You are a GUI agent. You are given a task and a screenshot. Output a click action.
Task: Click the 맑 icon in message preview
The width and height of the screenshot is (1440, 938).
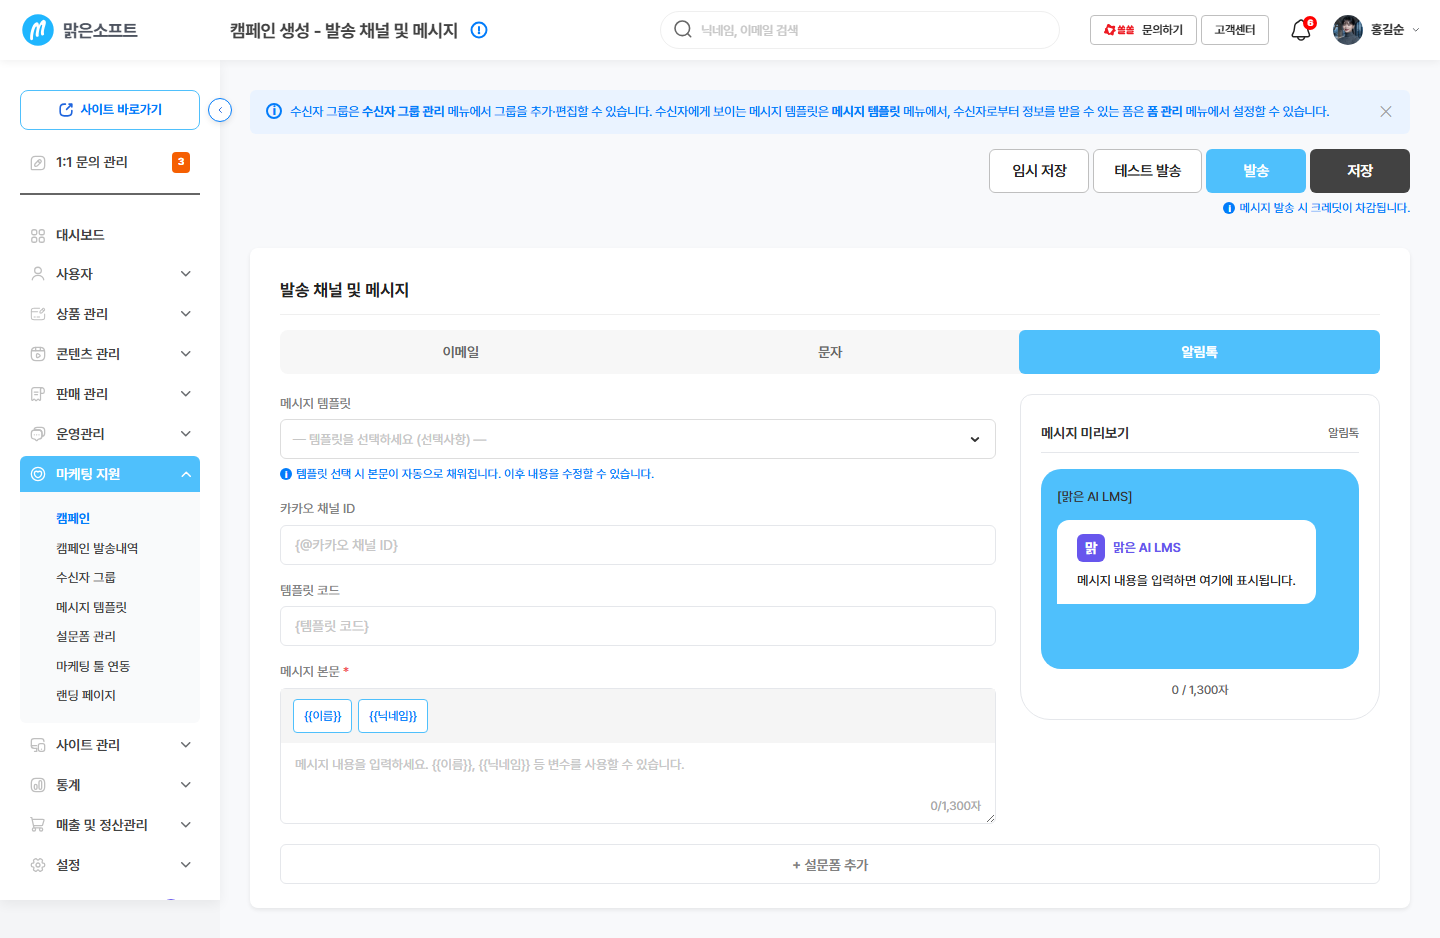[x=1091, y=548]
